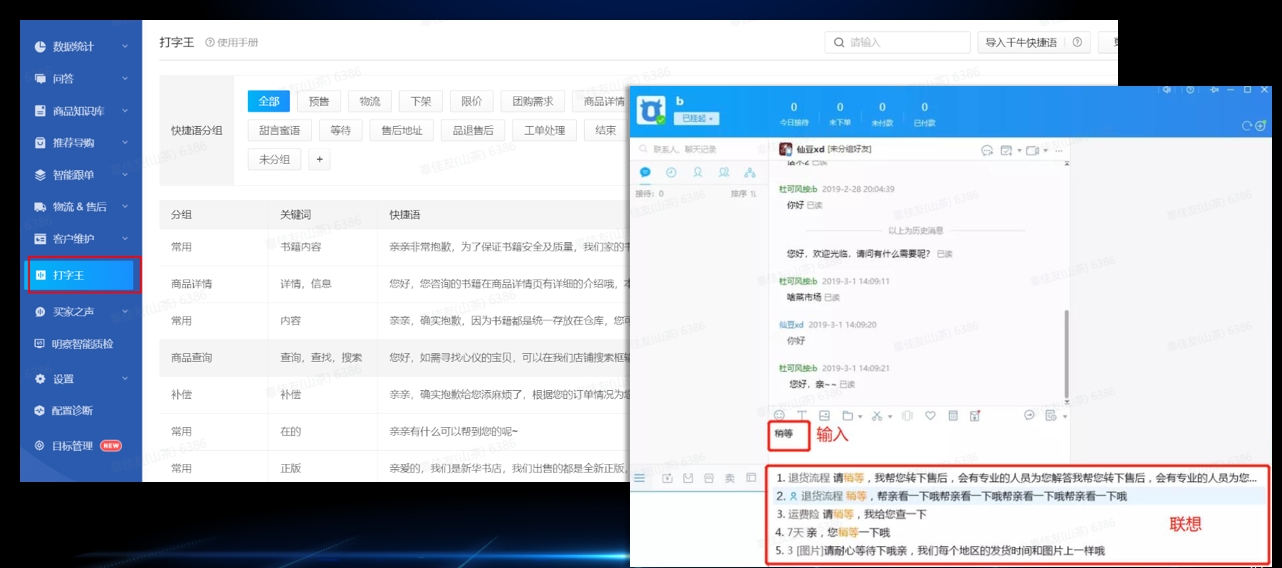Click the 物流 & 售后 truck icon
The image size is (1282, 568).
pyautogui.click(x=40, y=206)
